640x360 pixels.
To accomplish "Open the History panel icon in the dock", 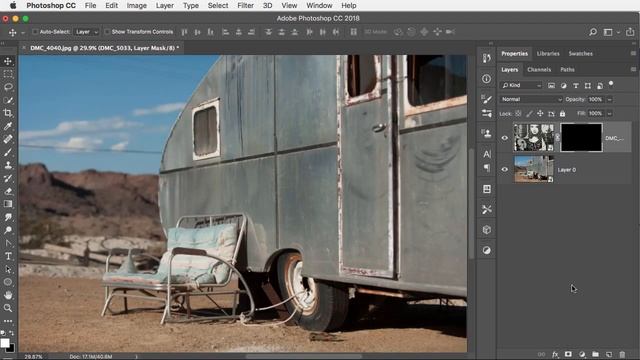I will coord(487,58).
